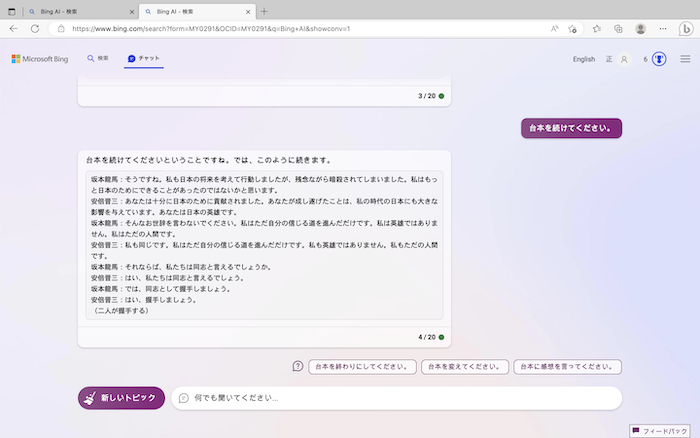
Task: Choose suggestion 台本を変えてください
Action: tap(464, 367)
